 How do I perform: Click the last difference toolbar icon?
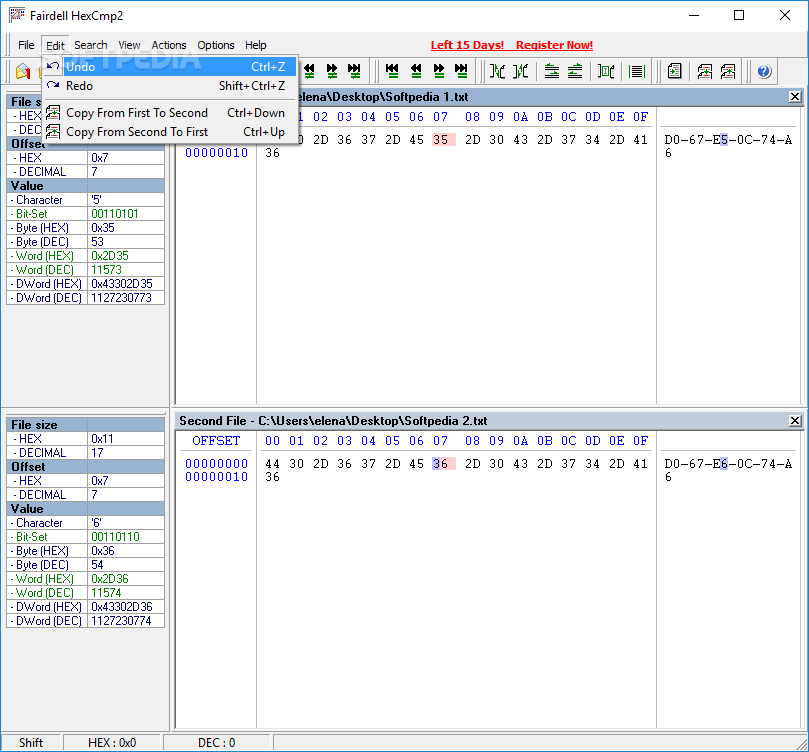coord(354,71)
